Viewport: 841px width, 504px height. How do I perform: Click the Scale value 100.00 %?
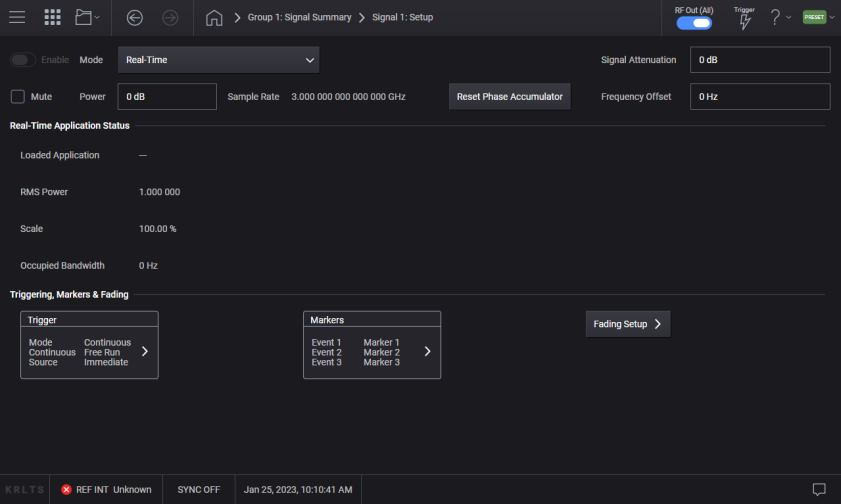click(158, 228)
